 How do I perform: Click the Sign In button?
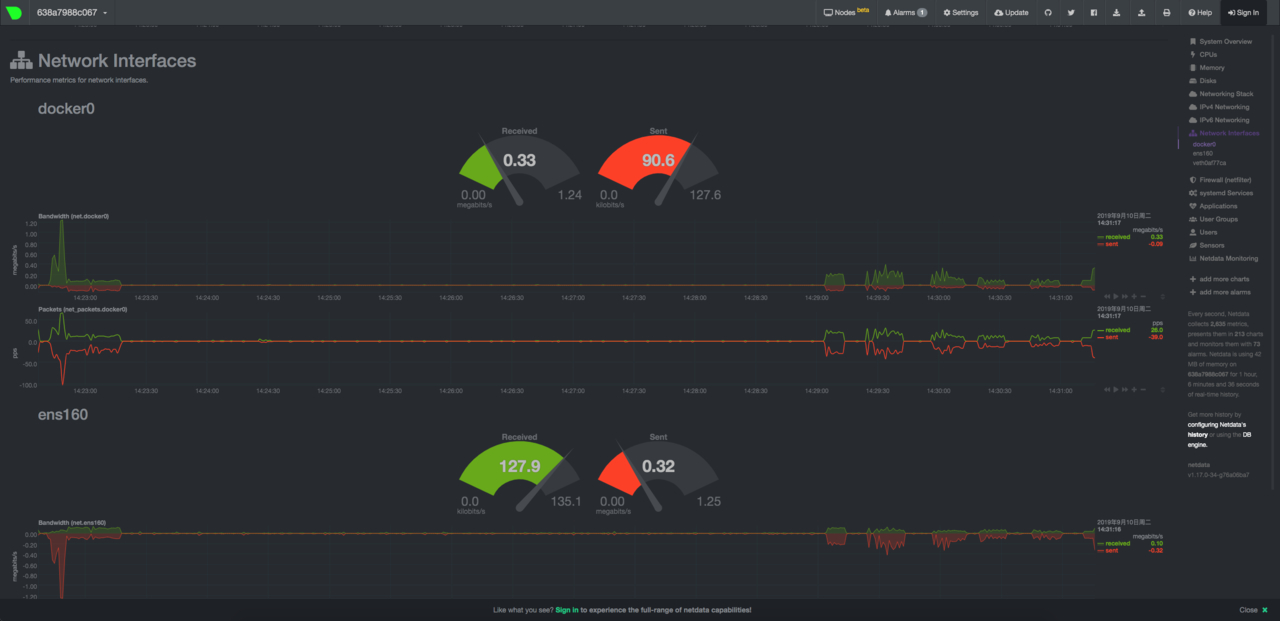point(1242,13)
